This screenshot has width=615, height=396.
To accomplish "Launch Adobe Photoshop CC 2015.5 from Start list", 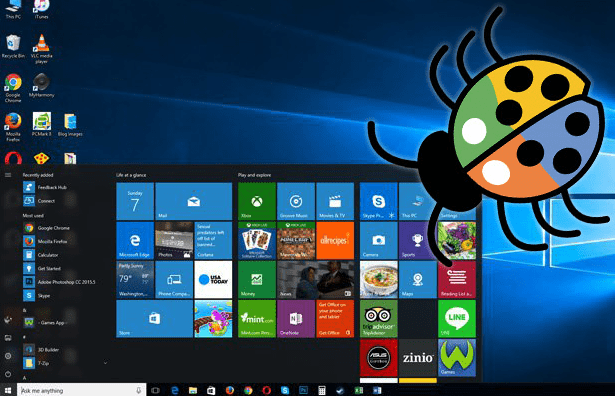I will point(59,282).
